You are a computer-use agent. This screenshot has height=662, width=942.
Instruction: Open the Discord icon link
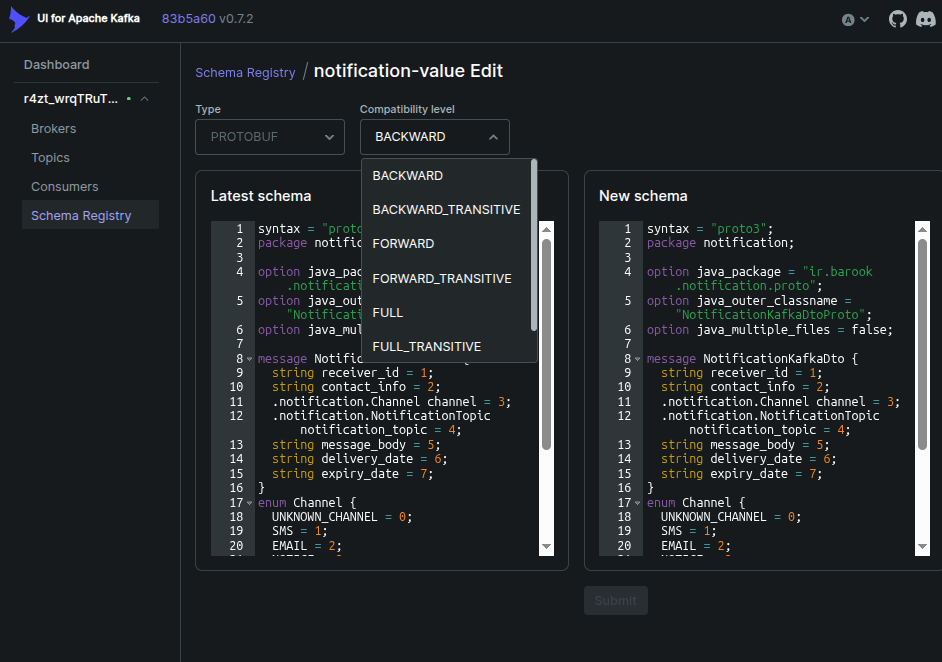(926, 19)
